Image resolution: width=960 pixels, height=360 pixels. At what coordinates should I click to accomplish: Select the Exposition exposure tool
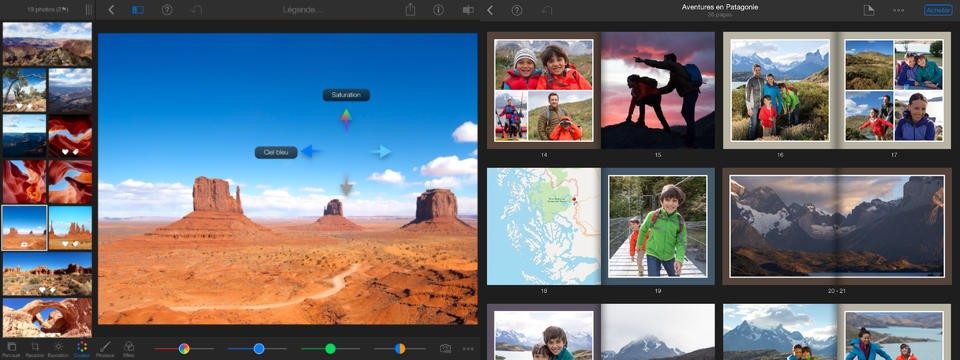(58, 349)
